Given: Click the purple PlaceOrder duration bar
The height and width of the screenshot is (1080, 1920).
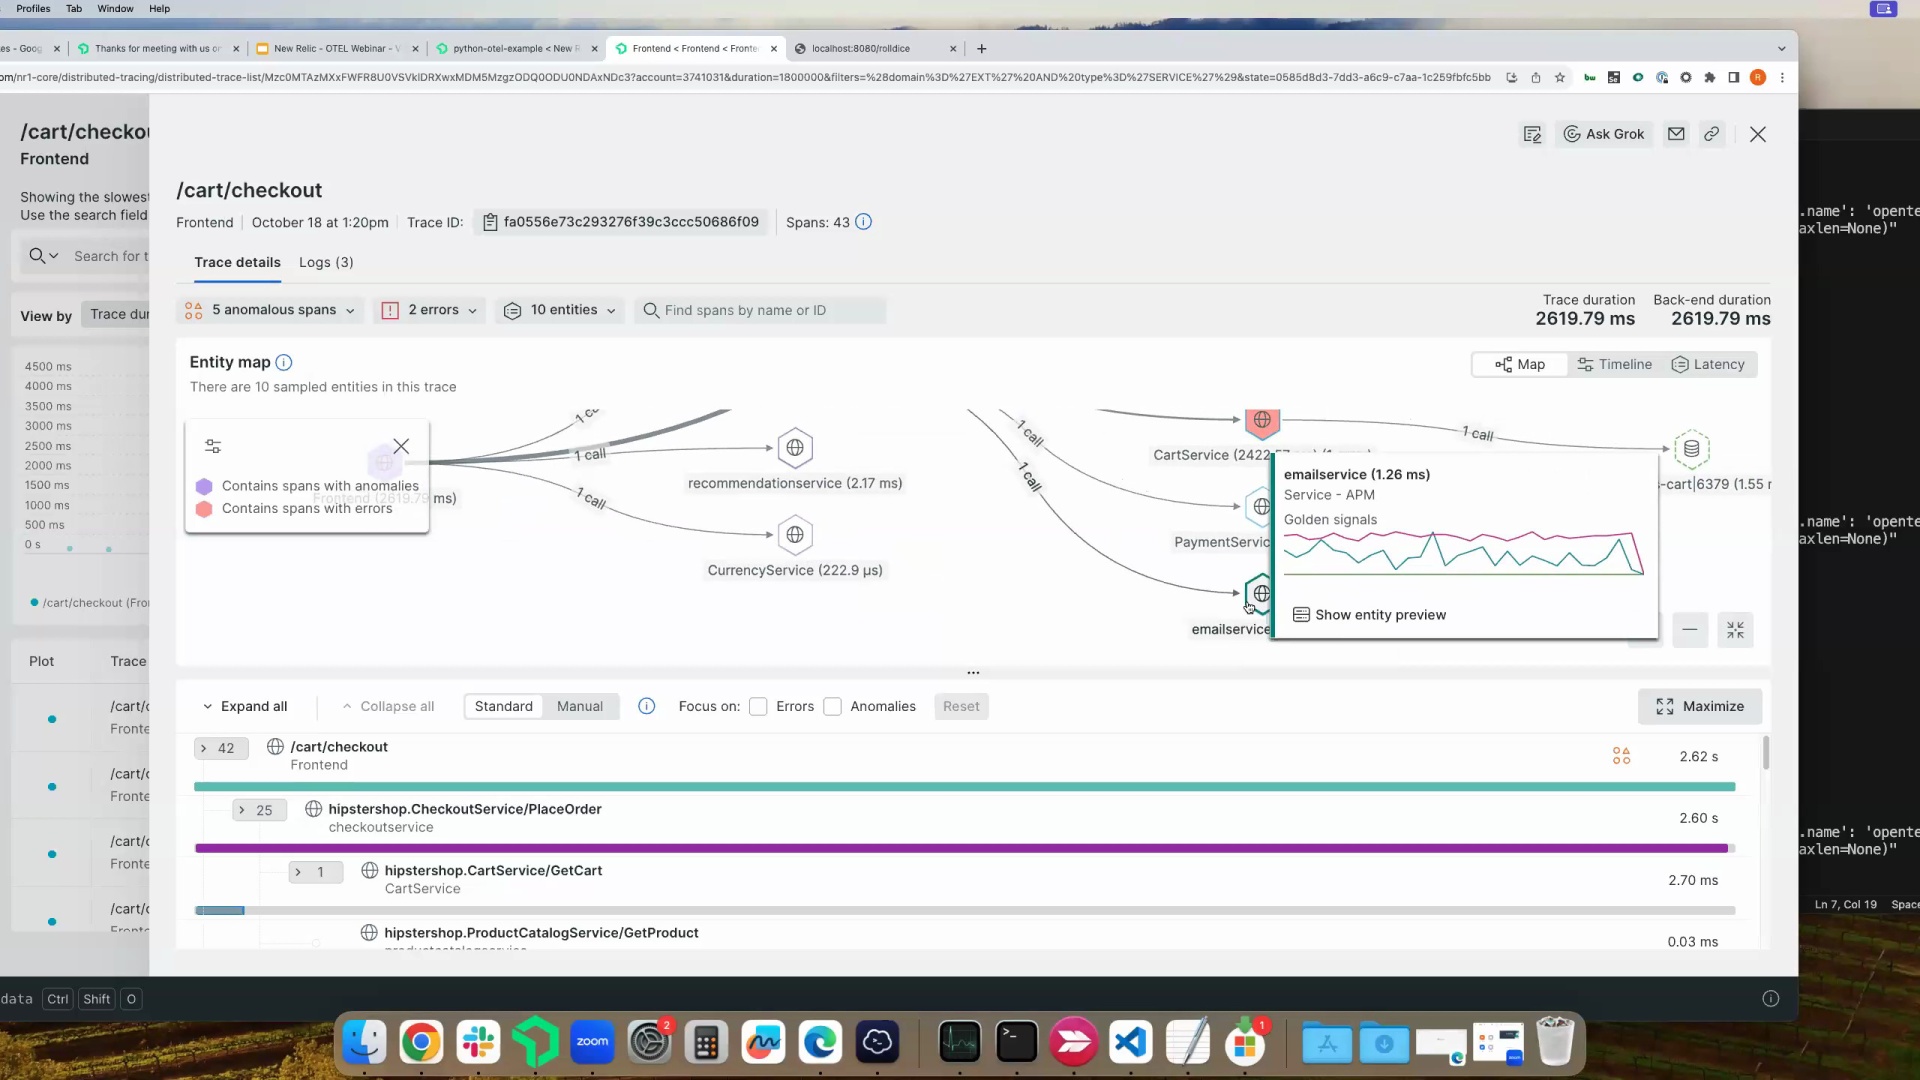Looking at the screenshot, I should pos(961,848).
